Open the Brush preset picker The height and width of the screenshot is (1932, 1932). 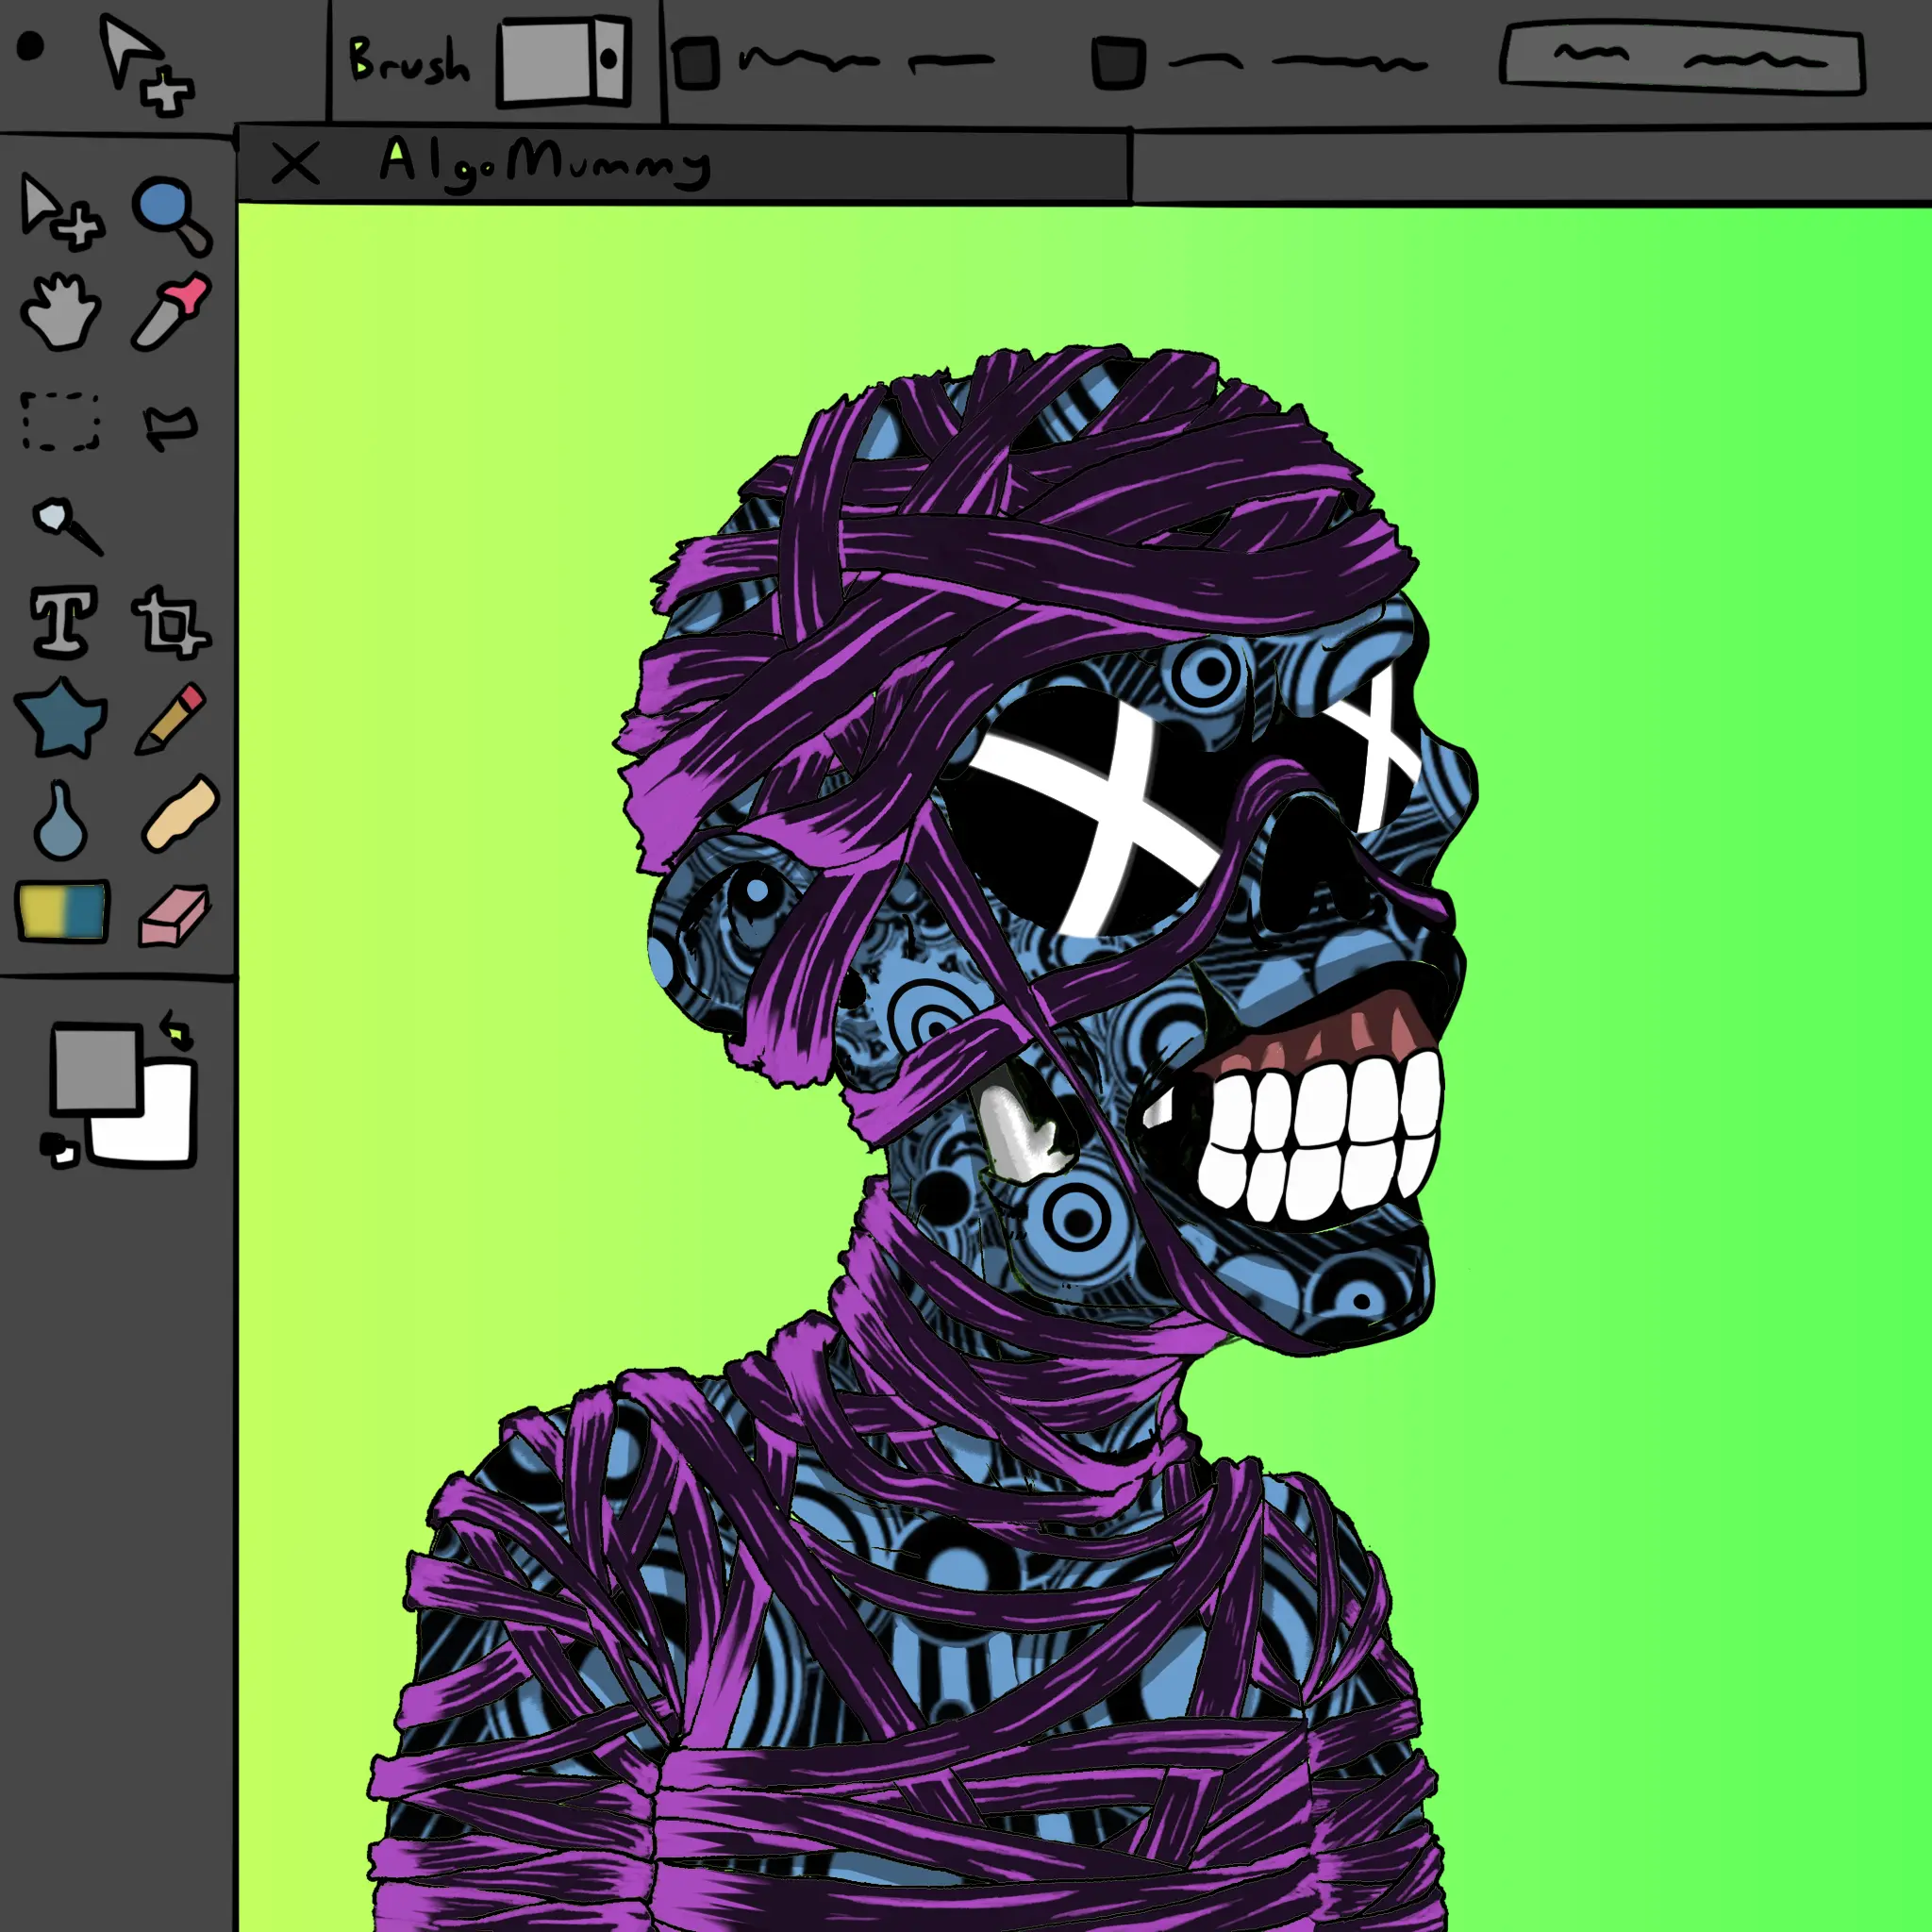click(x=564, y=60)
